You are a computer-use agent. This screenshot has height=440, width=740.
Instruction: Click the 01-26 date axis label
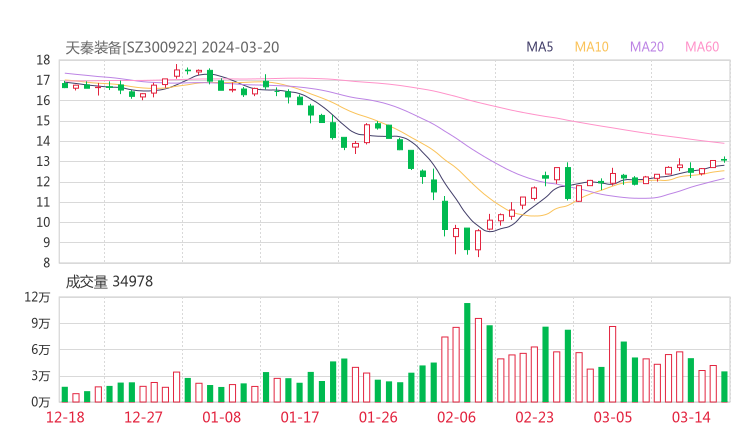tap(378, 417)
